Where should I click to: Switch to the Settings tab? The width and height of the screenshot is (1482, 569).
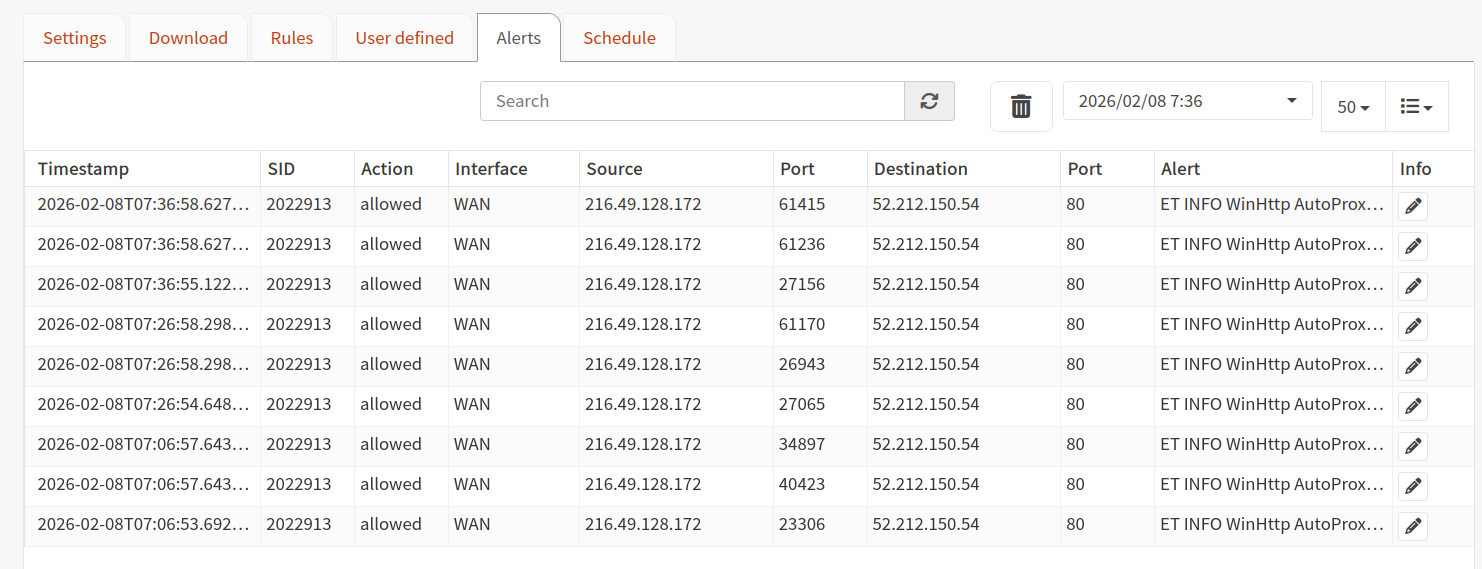pos(75,38)
